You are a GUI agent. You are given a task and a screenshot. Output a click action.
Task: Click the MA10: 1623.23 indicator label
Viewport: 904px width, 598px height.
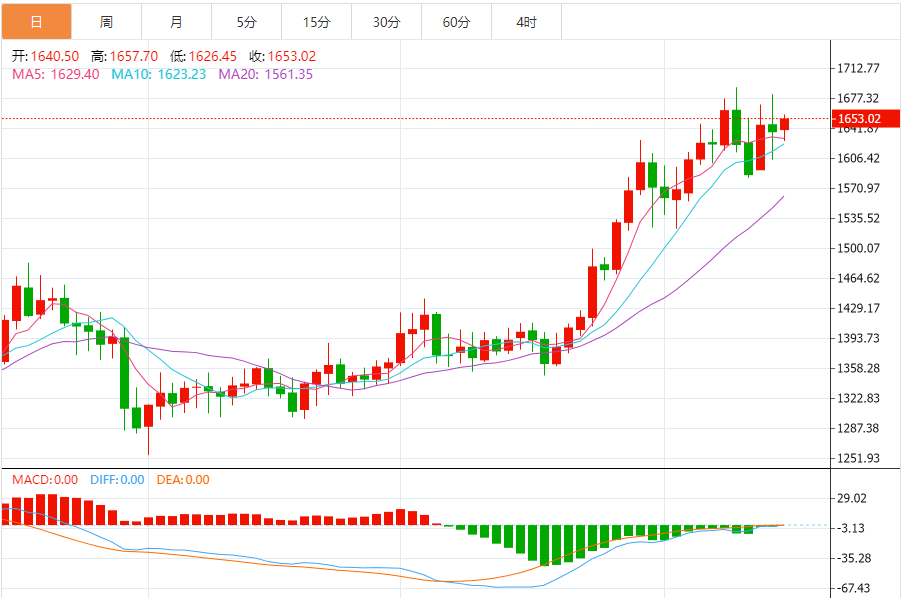[158, 74]
